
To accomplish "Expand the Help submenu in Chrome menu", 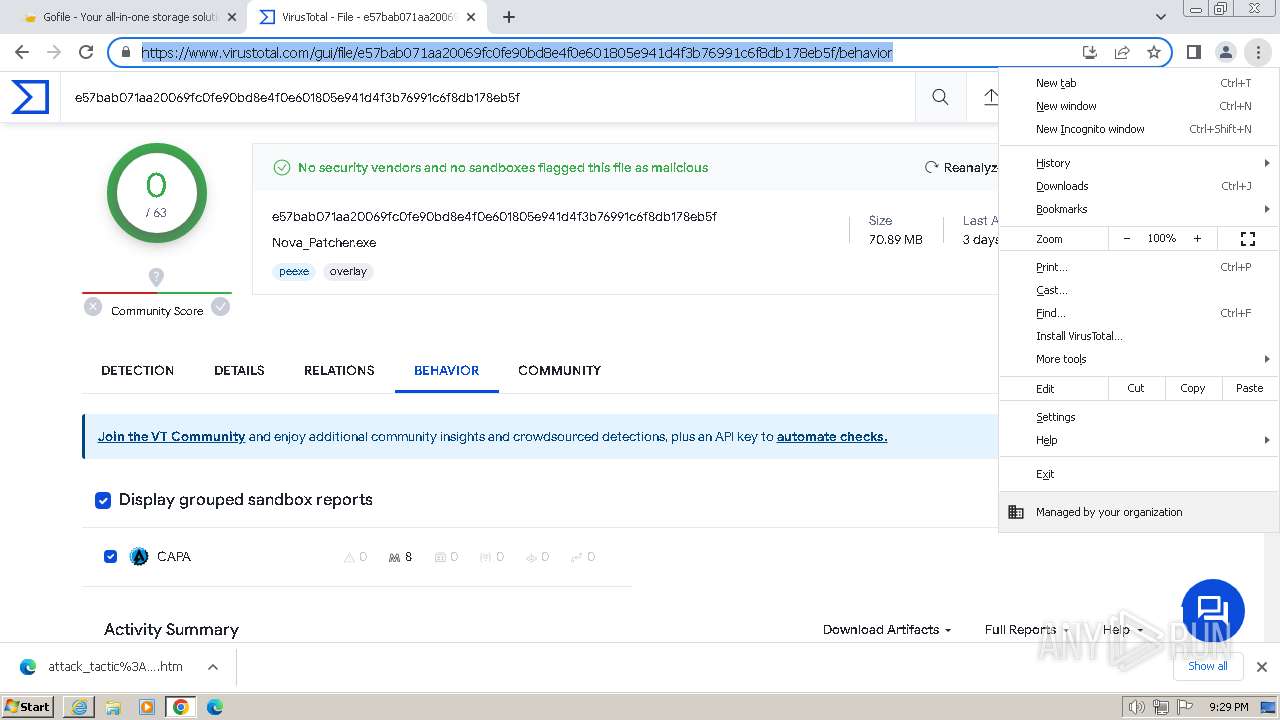I will pyautogui.click(x=1139, y=440).
